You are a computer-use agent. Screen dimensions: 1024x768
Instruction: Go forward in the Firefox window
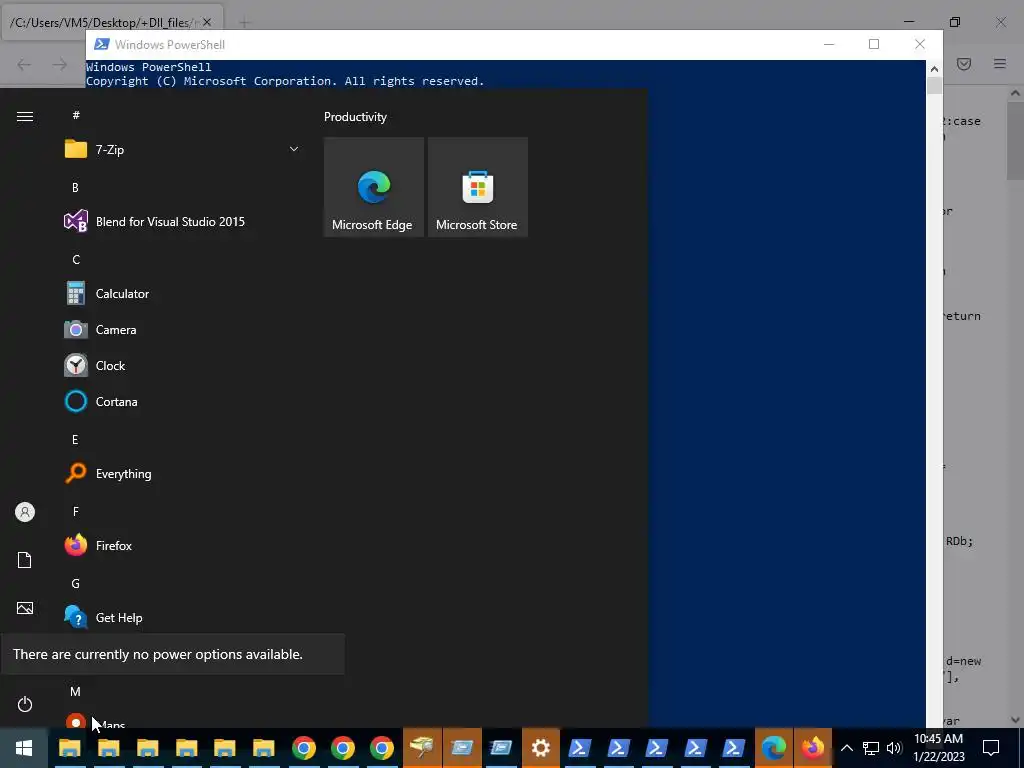pyautogui.click(x=59, y=64)
